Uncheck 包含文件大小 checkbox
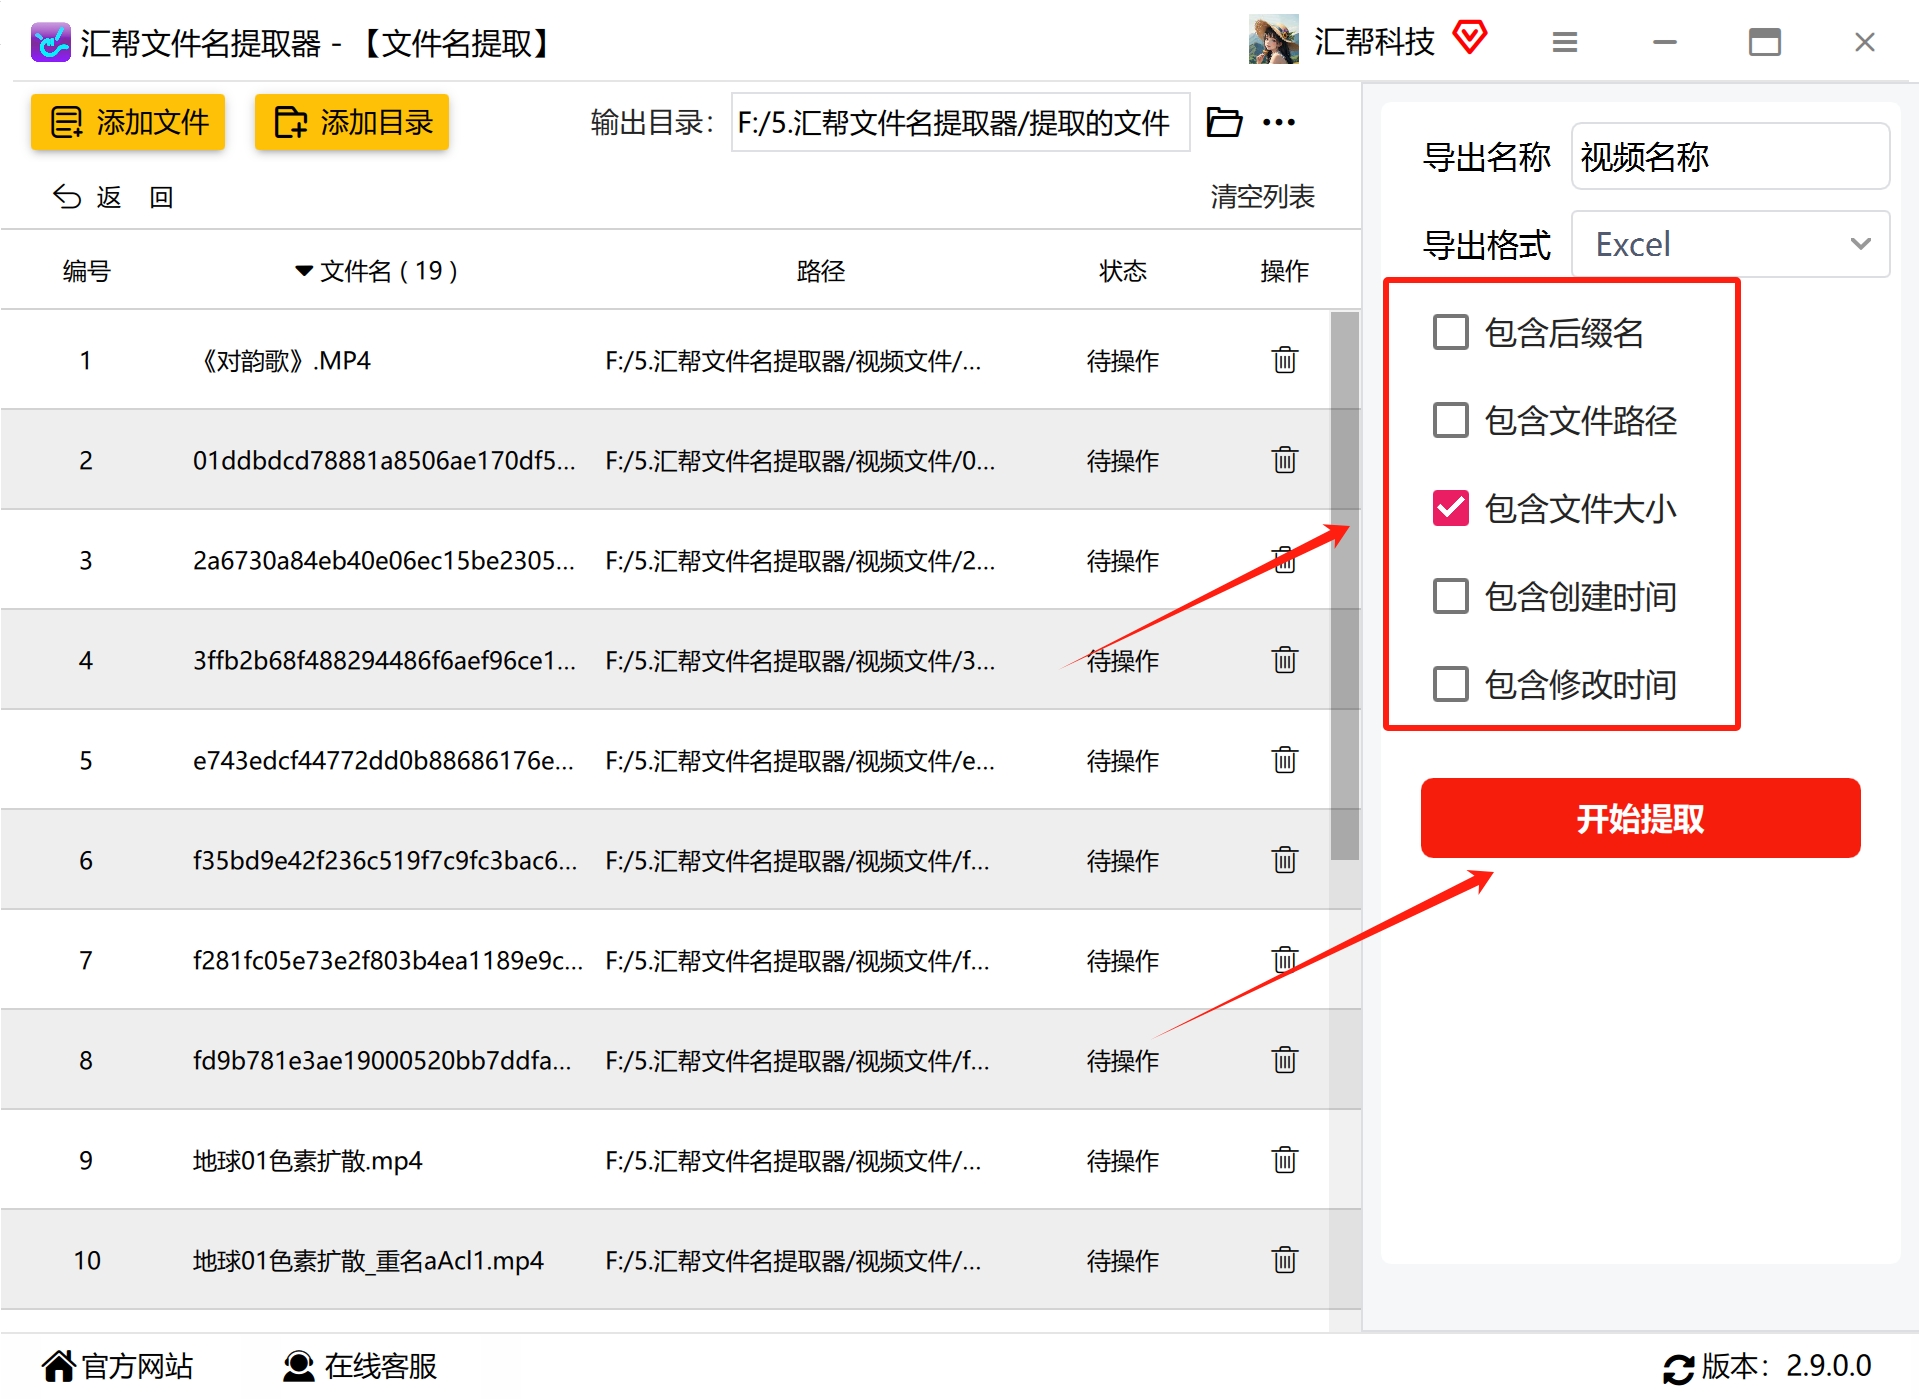This screenshot has height=1399, width=1919. (1451, 508)
